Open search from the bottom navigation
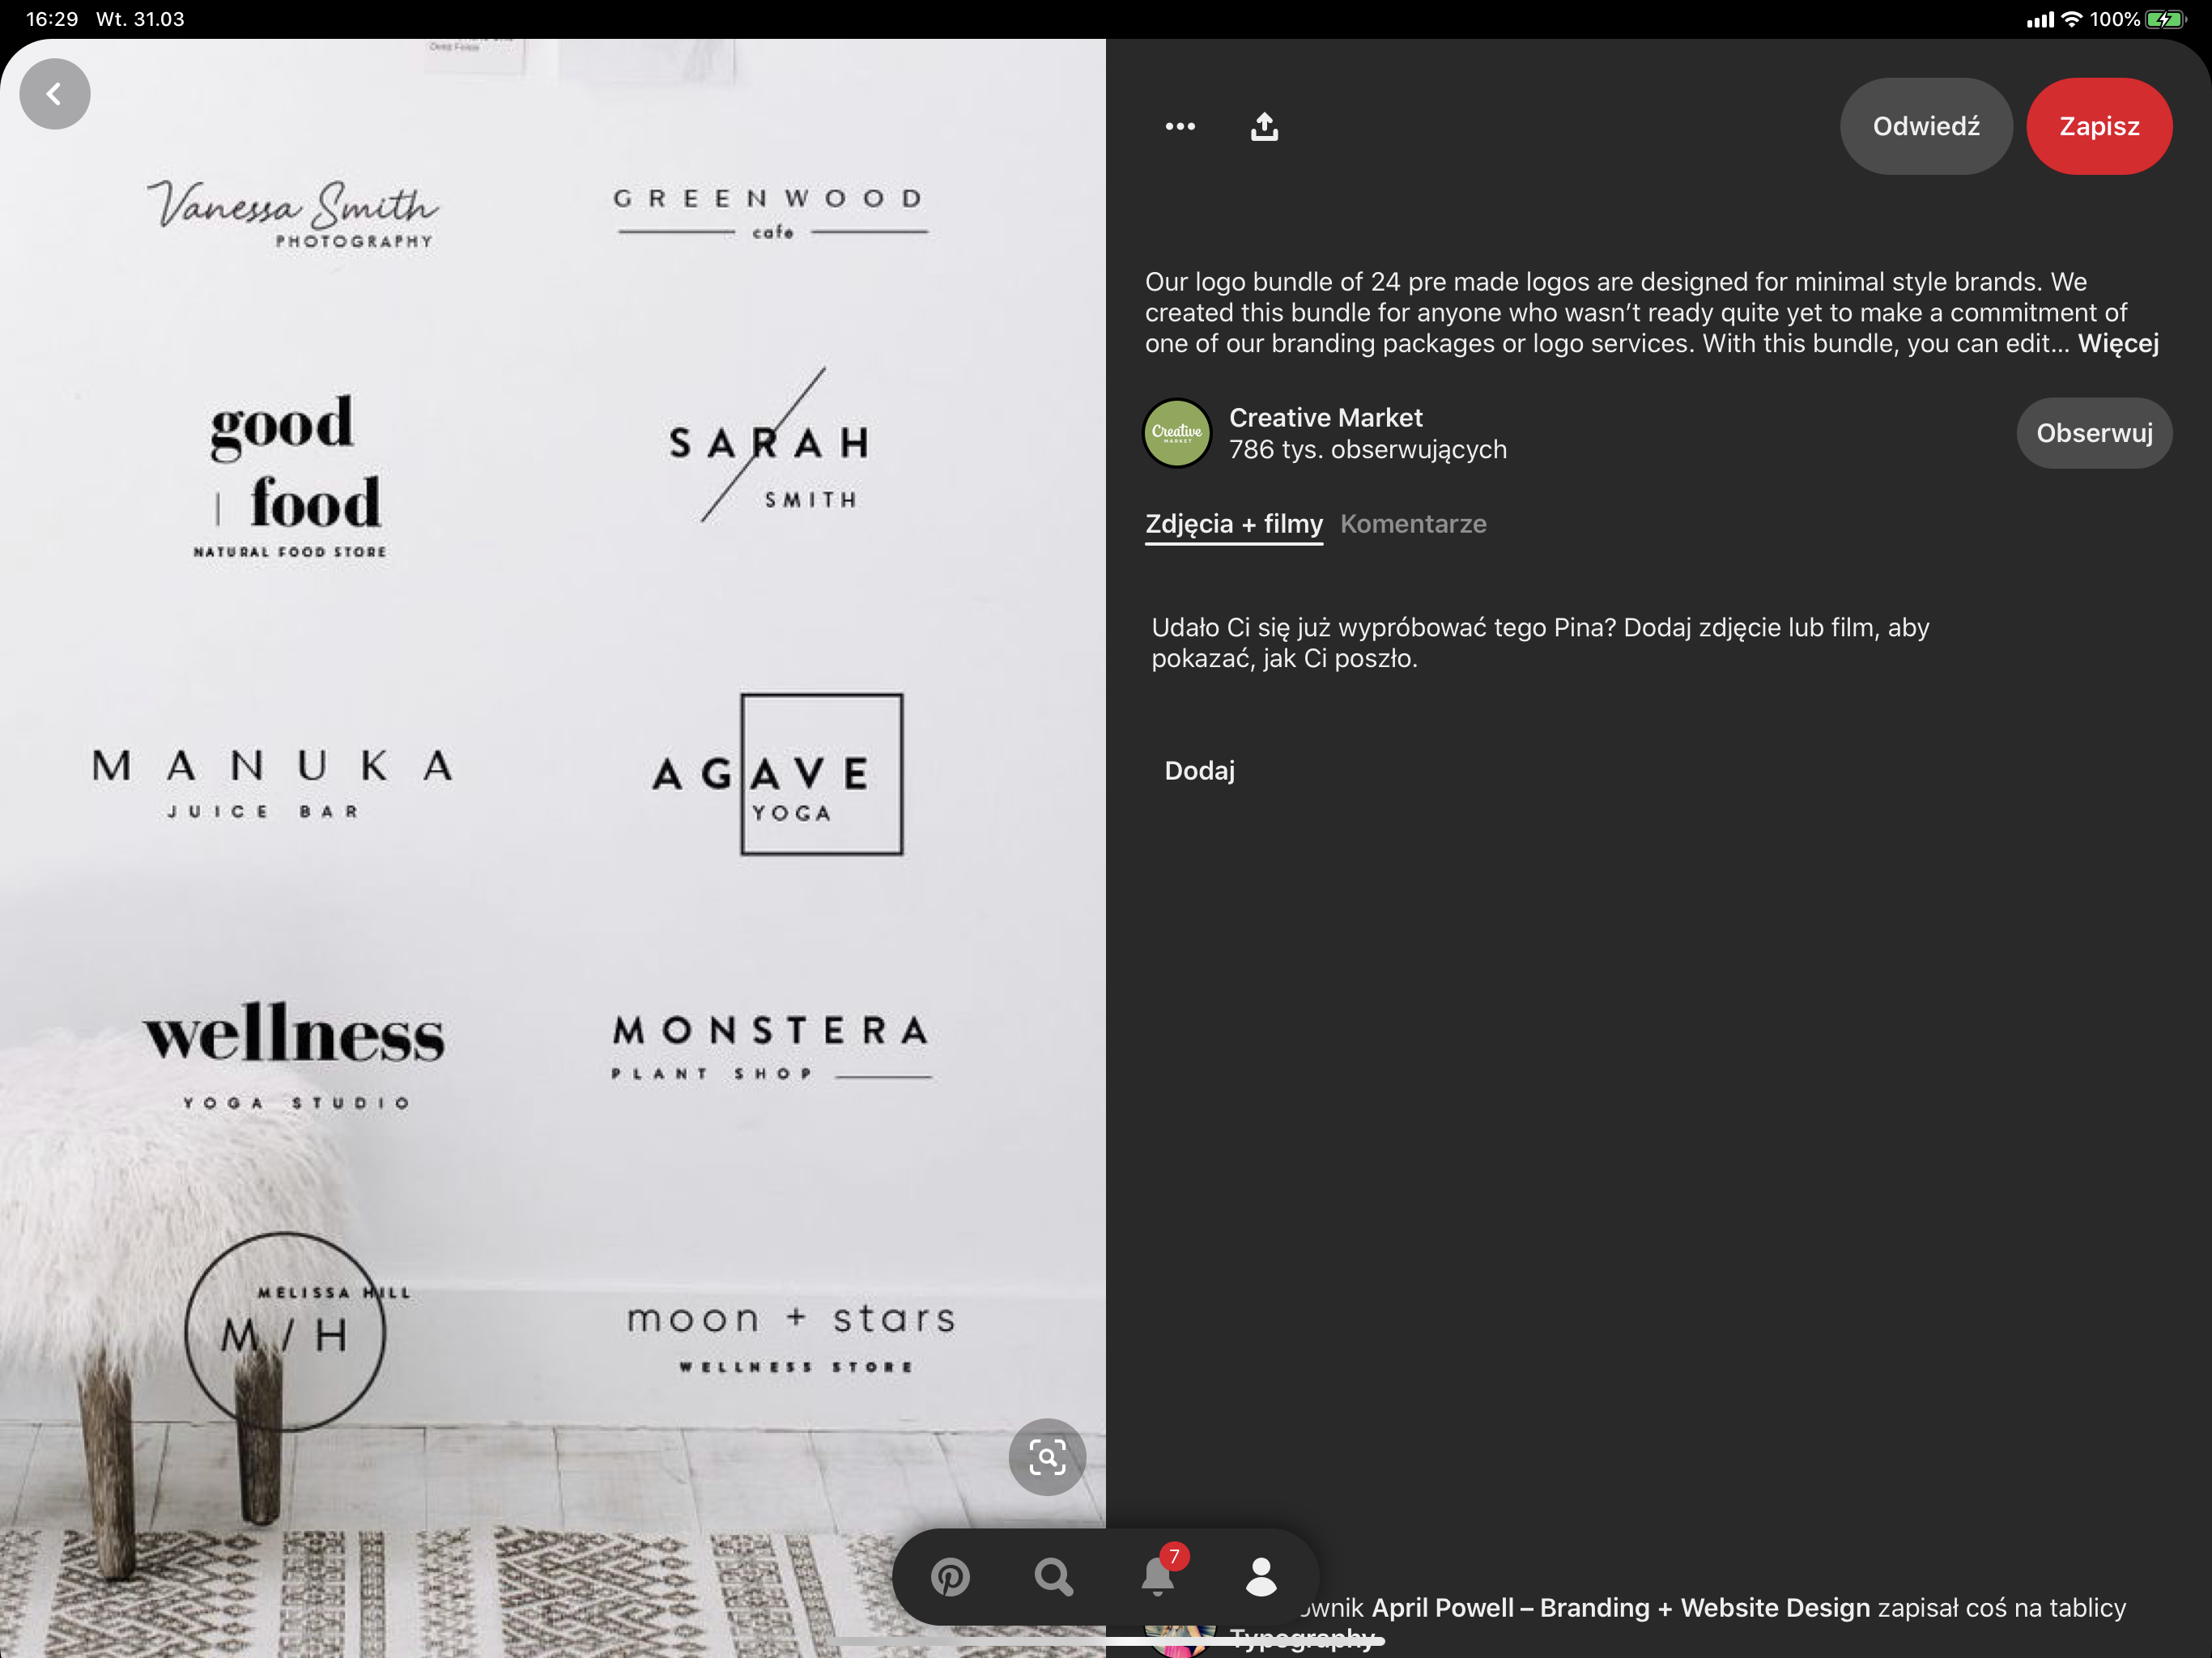 [1054, 1577]
